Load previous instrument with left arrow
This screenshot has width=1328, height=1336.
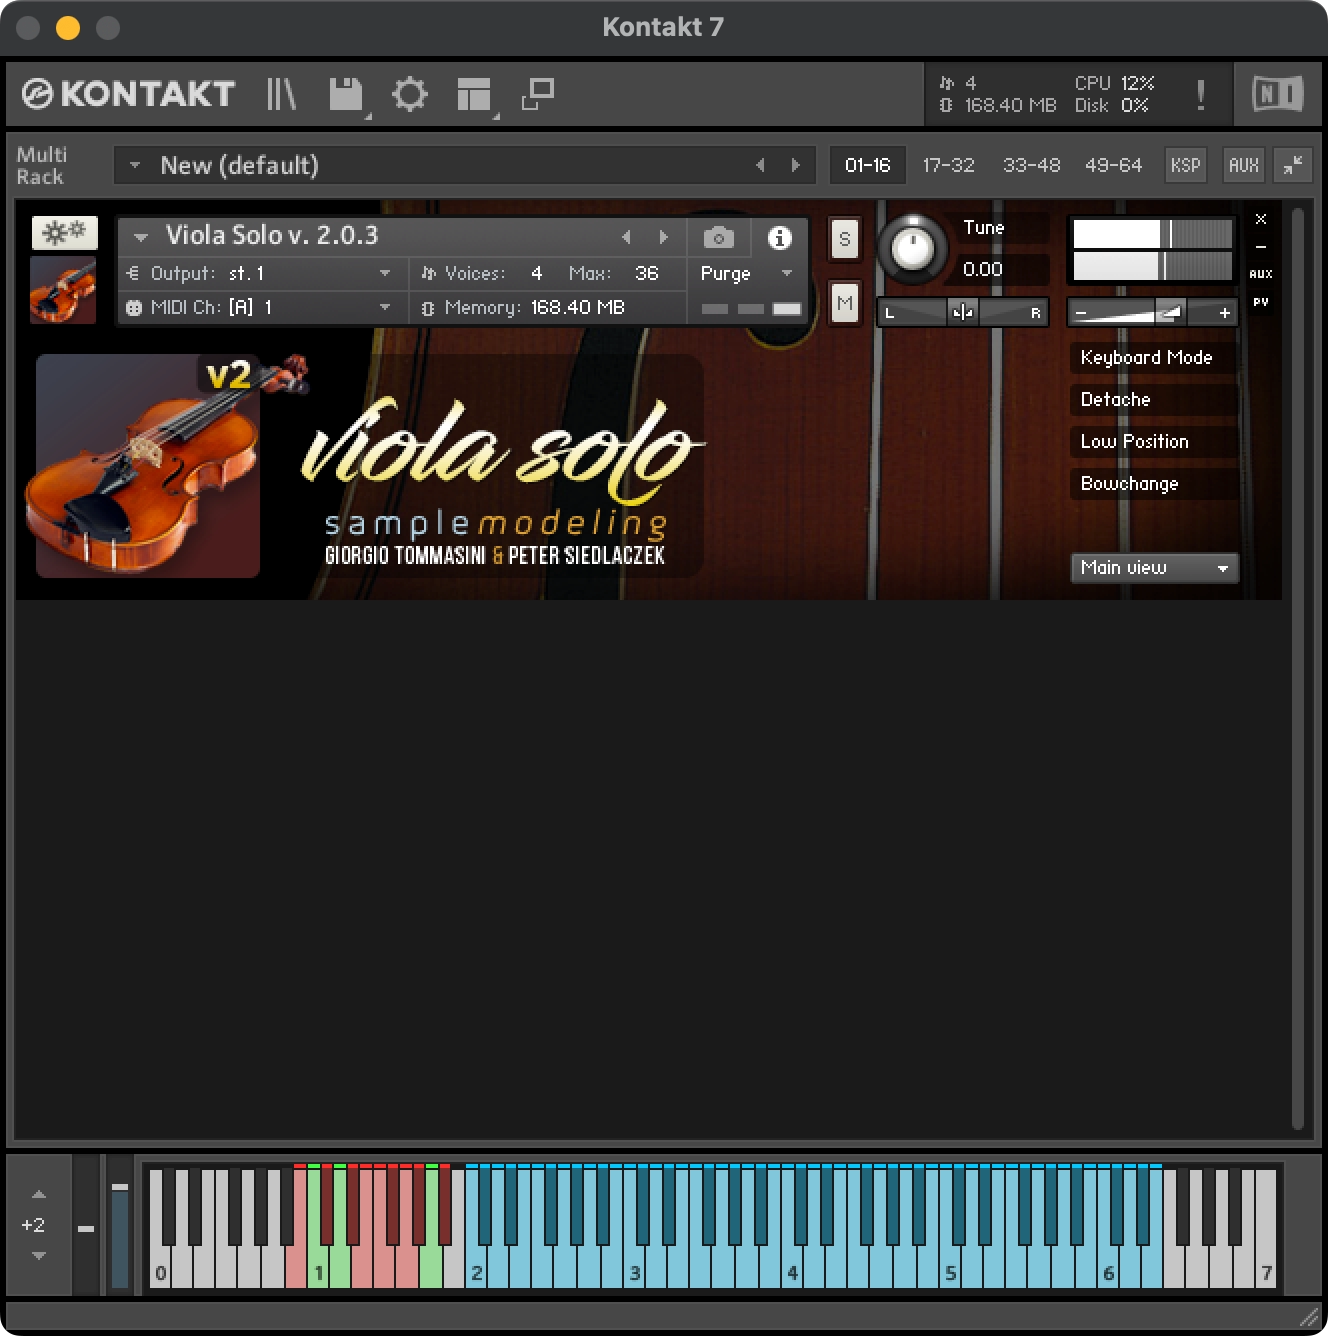click(626, 237)
